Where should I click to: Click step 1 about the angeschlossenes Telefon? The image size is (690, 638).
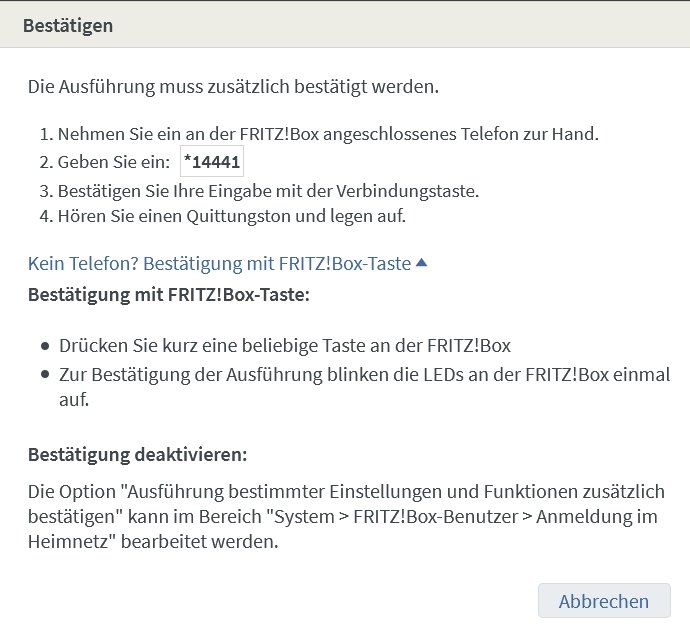319,134
